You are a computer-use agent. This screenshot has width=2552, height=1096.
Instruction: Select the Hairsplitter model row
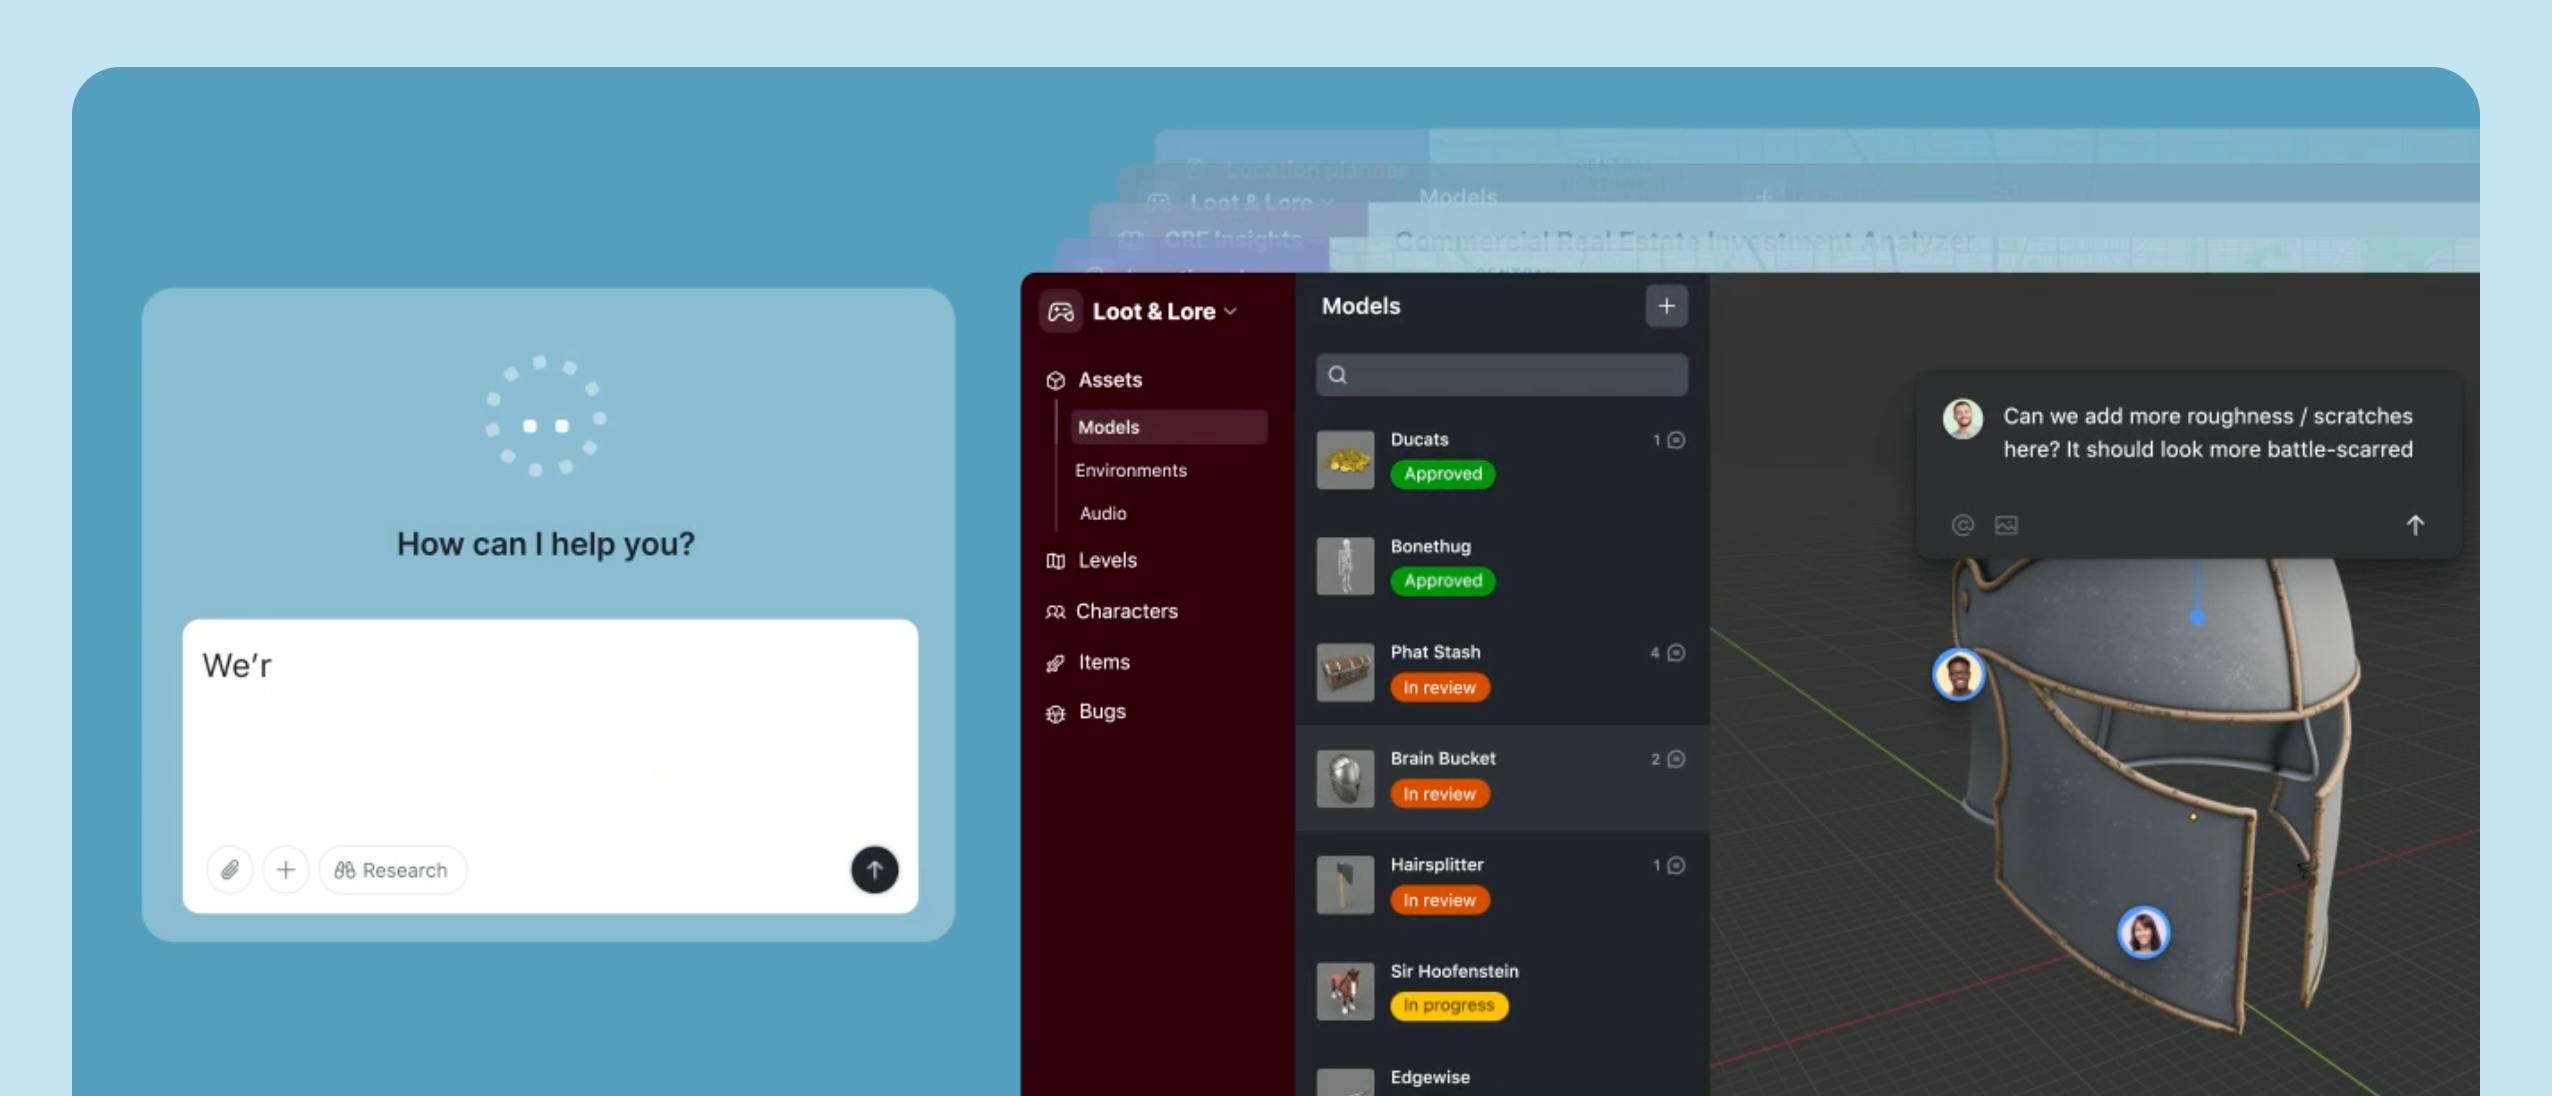pos(1502,884)
